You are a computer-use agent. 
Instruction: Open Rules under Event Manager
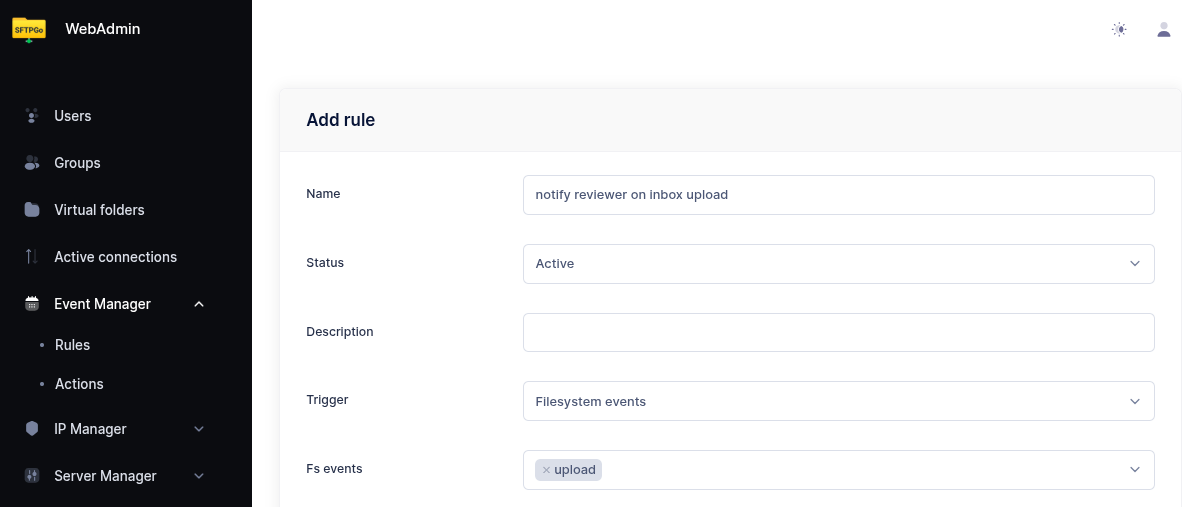tap(72, 345)
